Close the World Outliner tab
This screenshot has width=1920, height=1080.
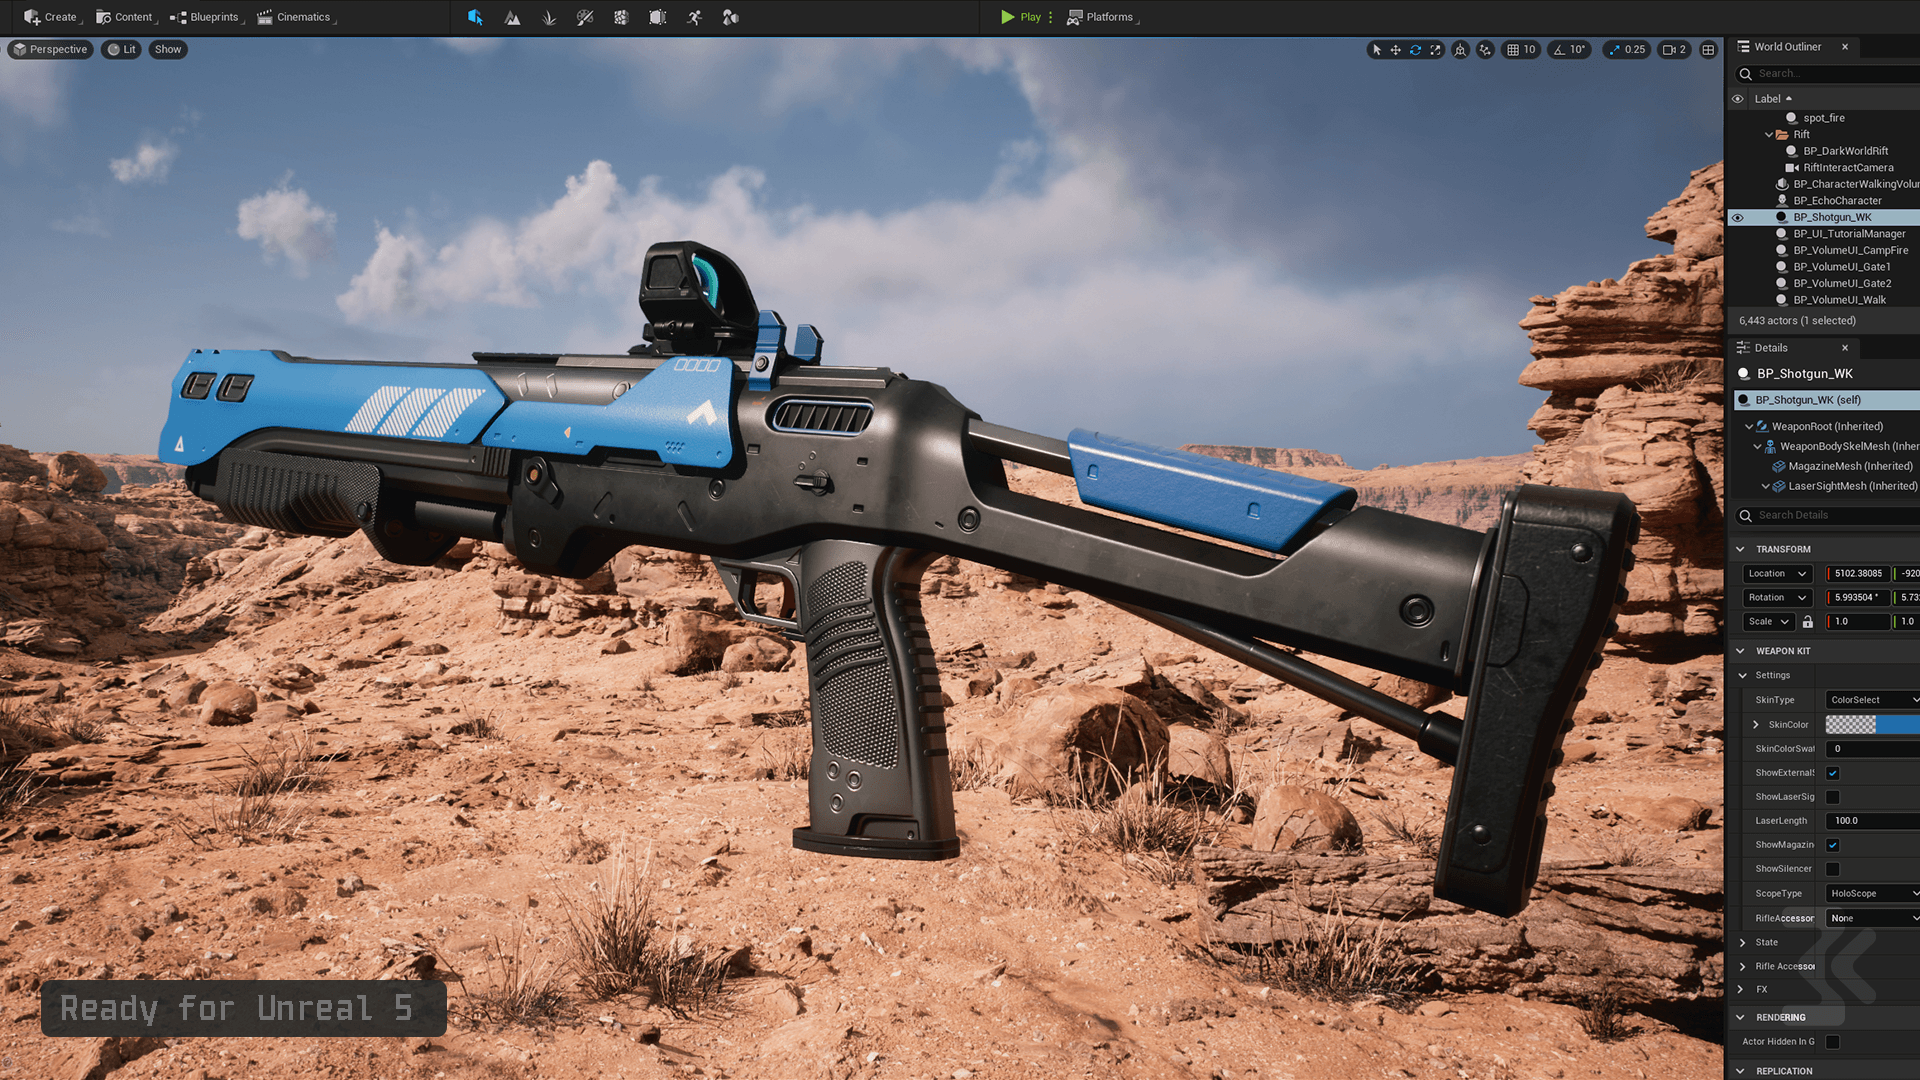tap(1845, 47)
